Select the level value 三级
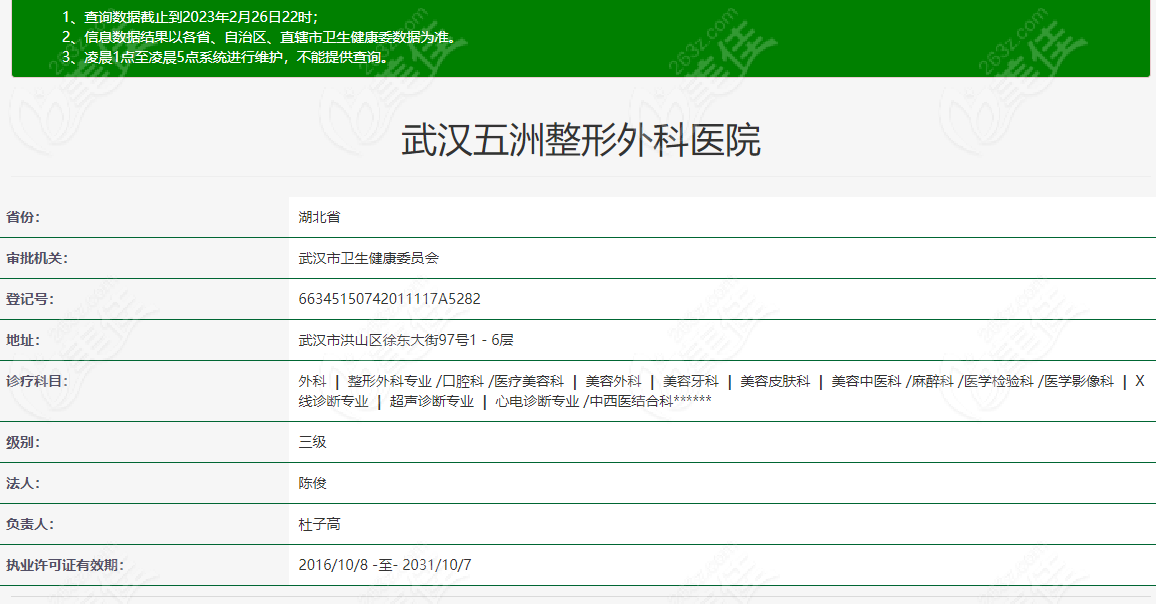1156x604 pixels. pyautogui.click(x=313, y=442)
